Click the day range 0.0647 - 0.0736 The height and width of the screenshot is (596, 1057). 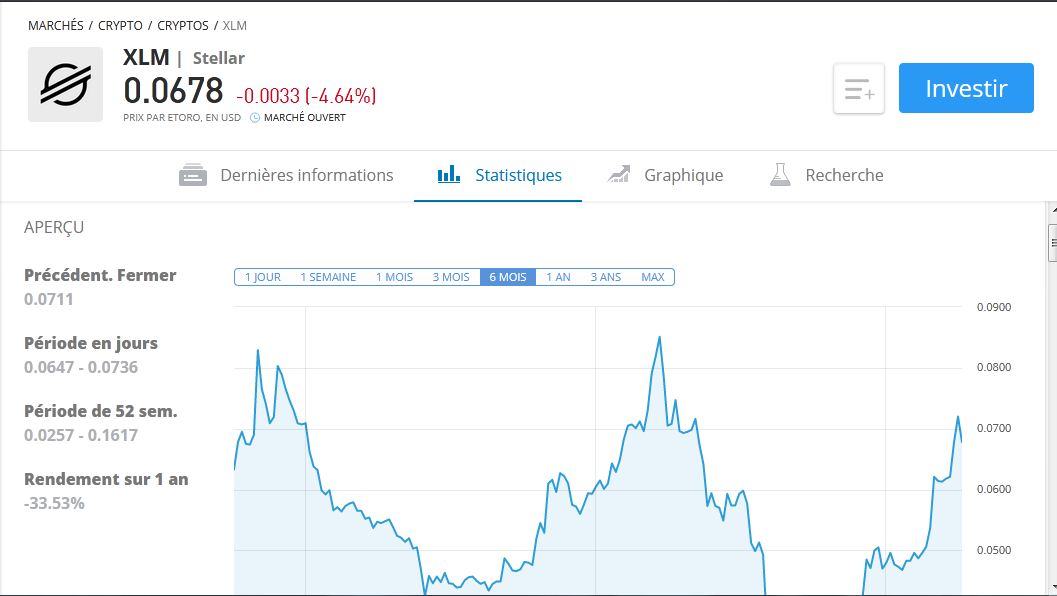81,367
